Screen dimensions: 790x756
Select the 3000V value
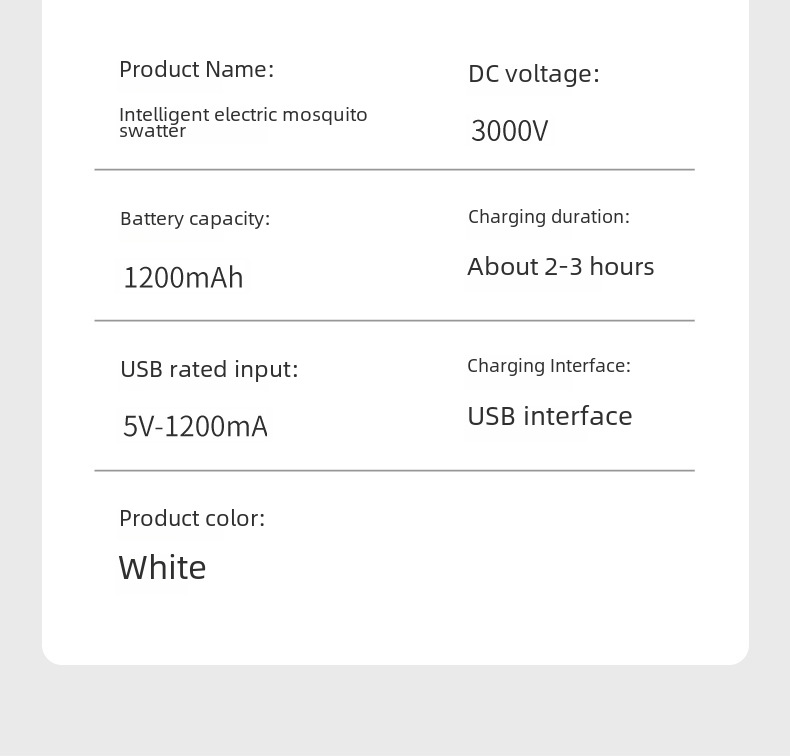(509, 131)
